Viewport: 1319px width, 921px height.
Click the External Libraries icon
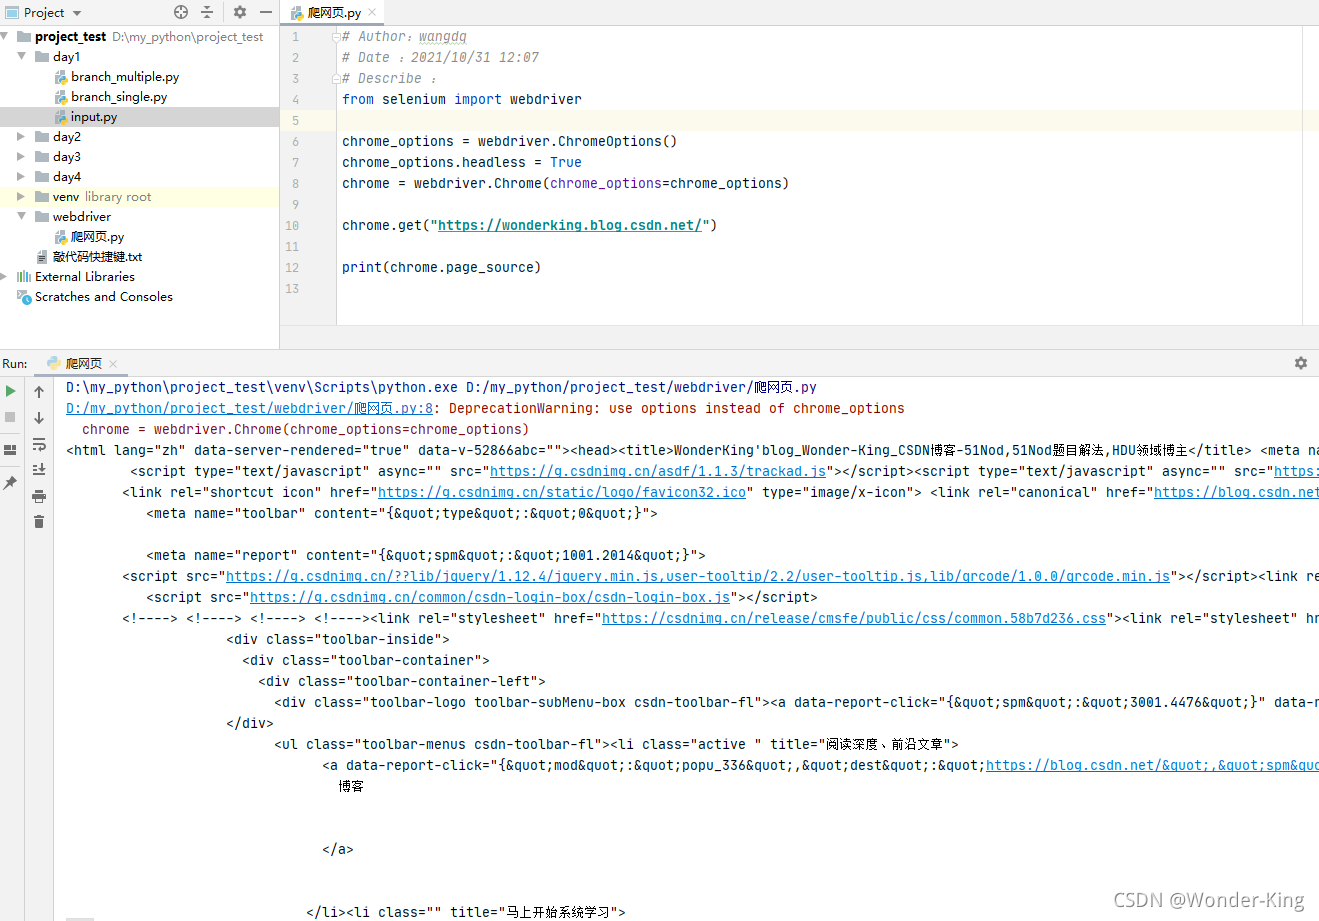click(x=24, y=277)
